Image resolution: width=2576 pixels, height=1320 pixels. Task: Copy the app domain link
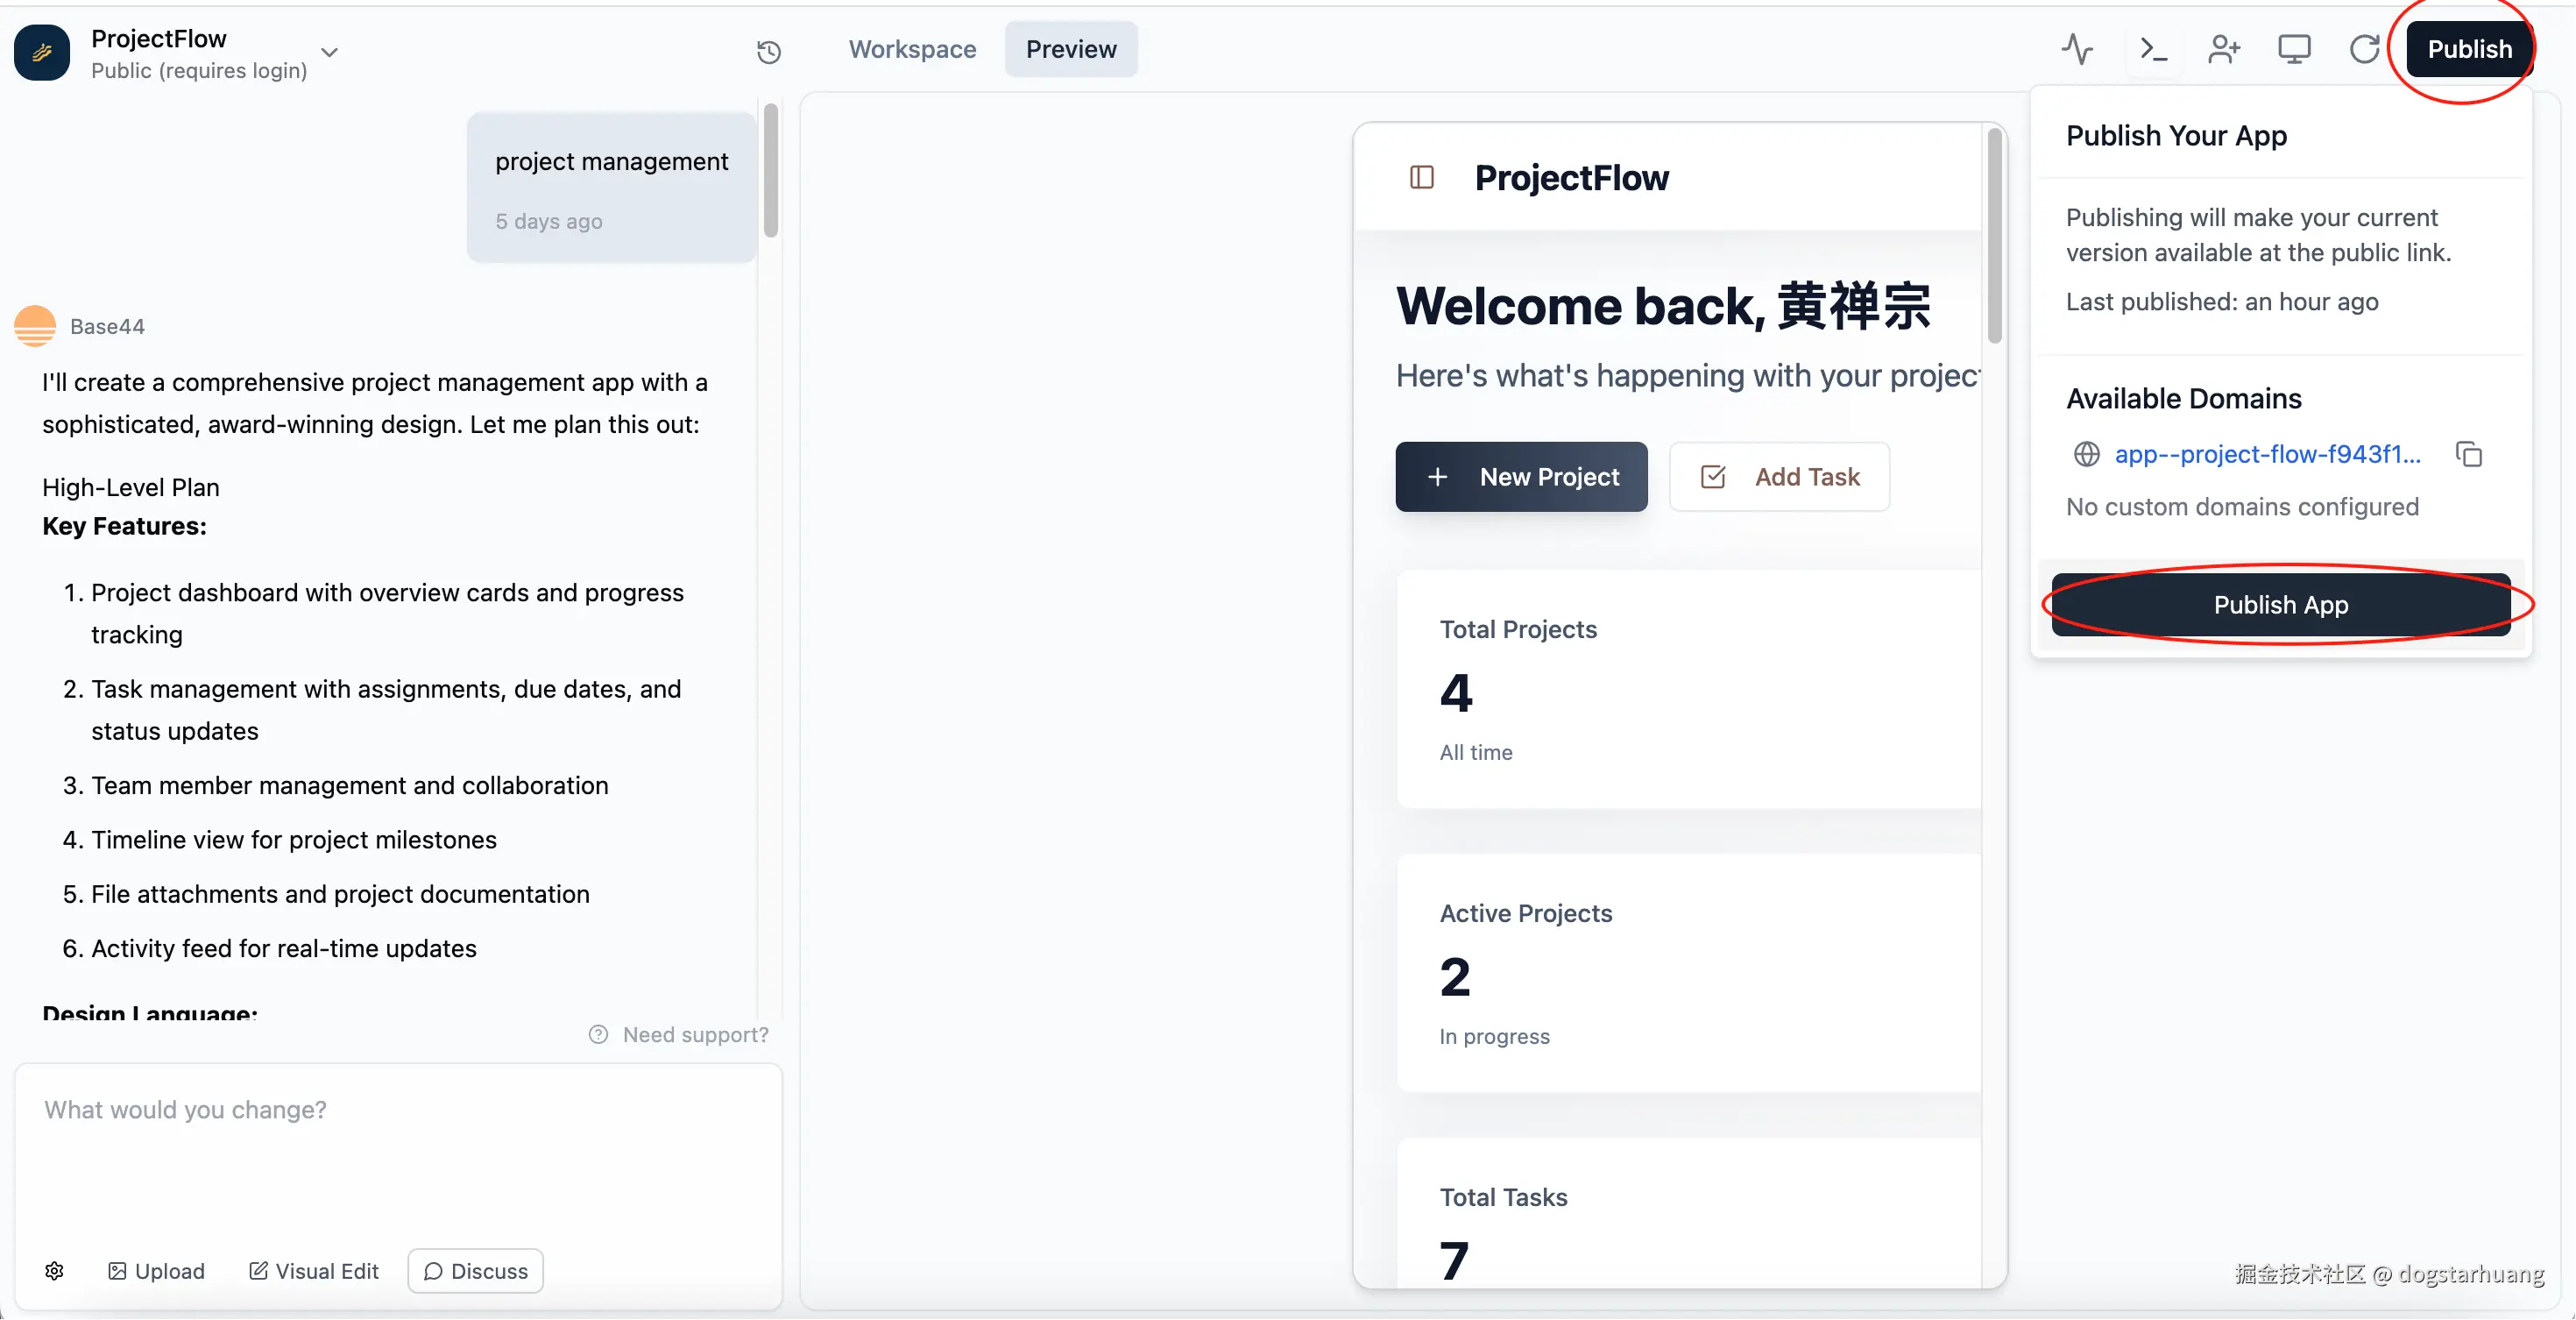[x=2468, y=455]
